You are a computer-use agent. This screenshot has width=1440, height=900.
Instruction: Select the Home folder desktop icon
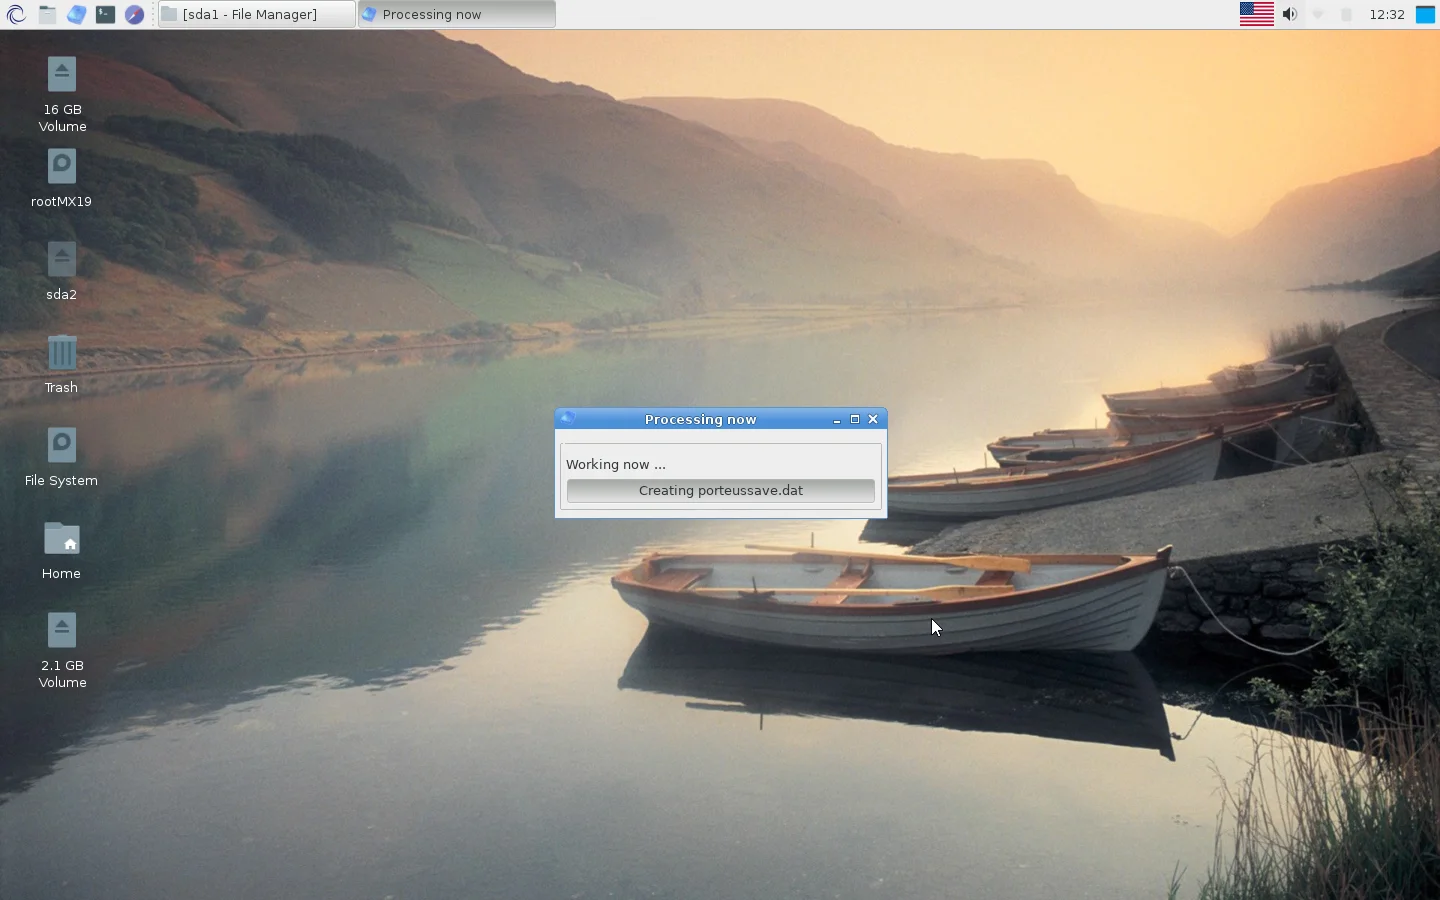[x=62, y=550]
